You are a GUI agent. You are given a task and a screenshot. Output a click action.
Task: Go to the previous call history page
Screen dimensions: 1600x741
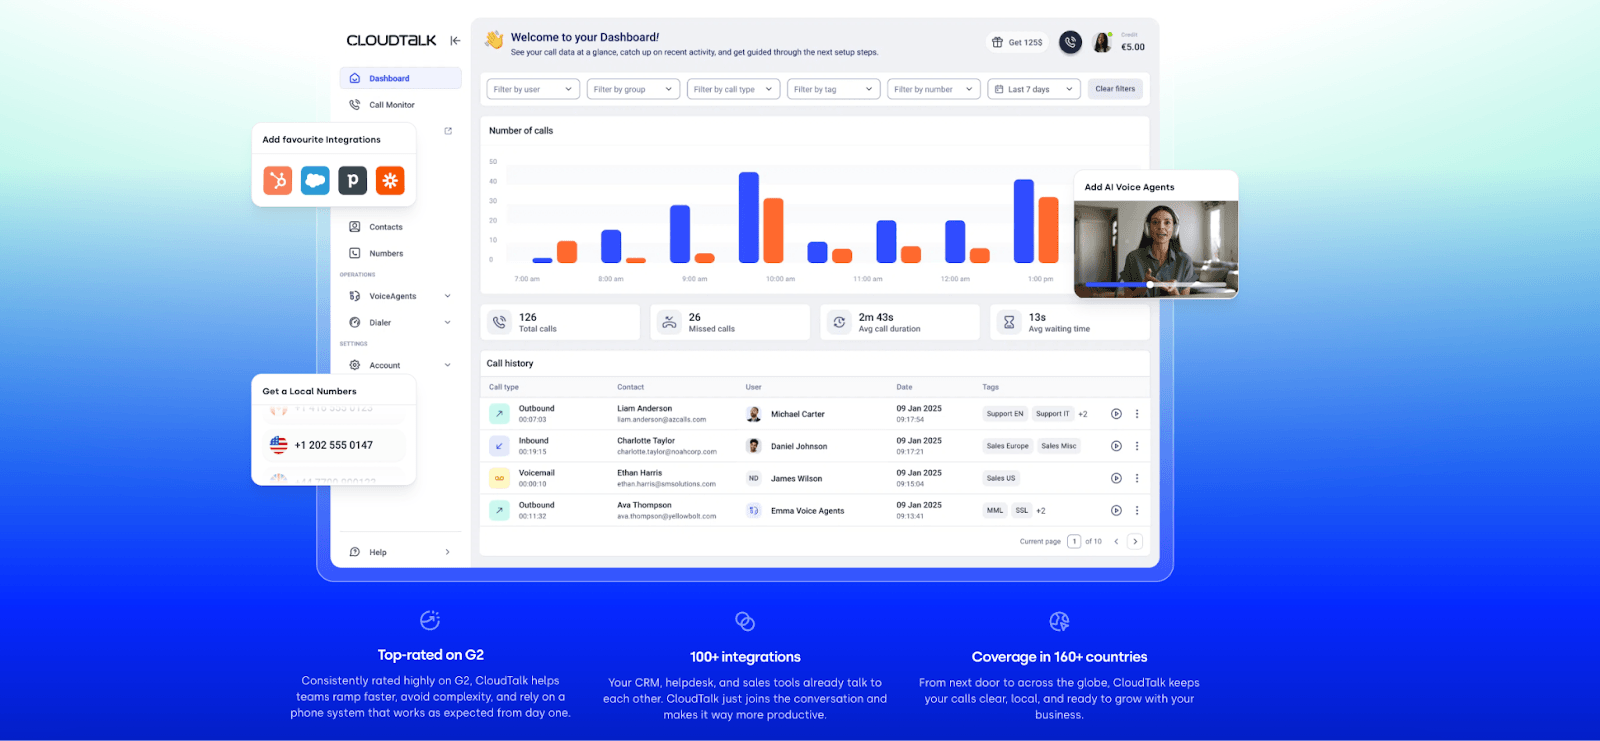tap(1116, 541)
